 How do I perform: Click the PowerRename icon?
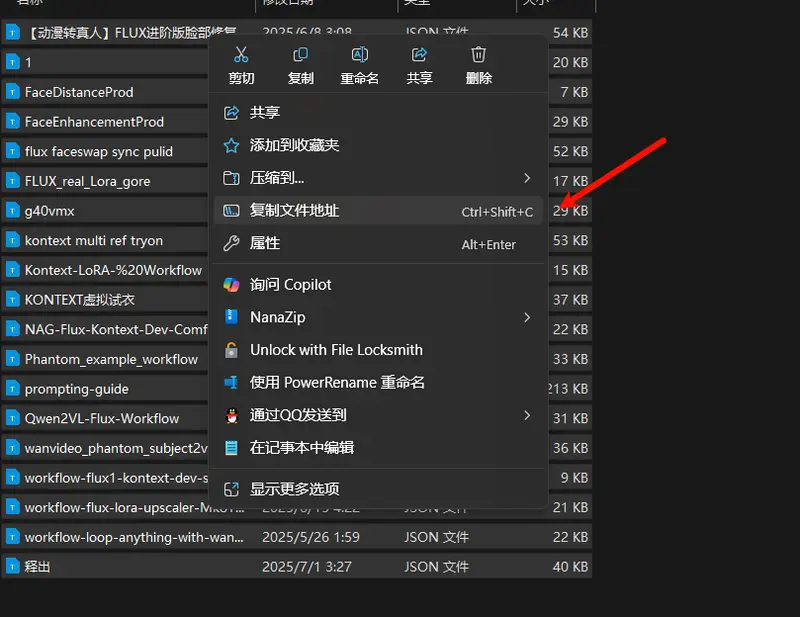pos(231,382)
